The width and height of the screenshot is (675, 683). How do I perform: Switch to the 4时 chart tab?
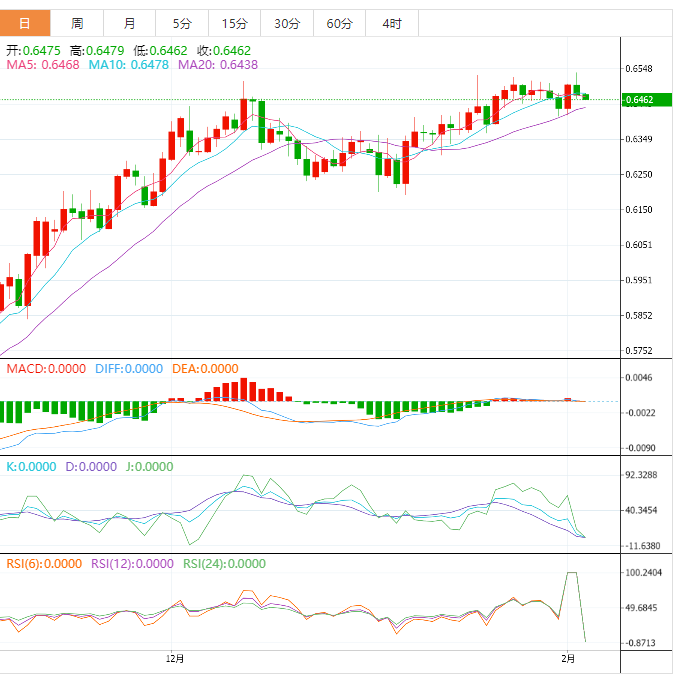coord(391,23)
